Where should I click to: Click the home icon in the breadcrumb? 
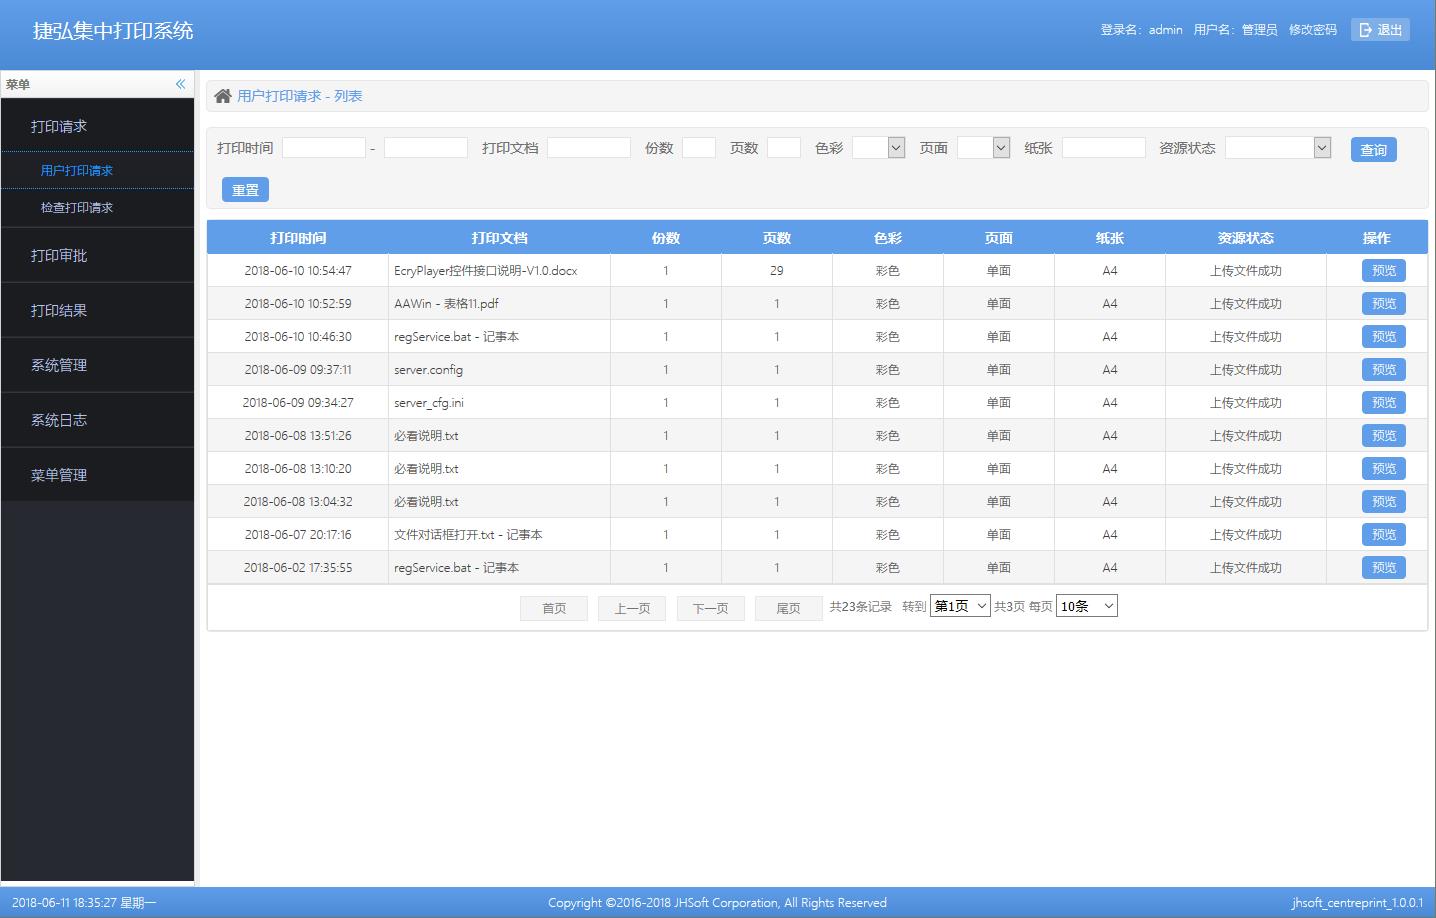tap(222, 96)
